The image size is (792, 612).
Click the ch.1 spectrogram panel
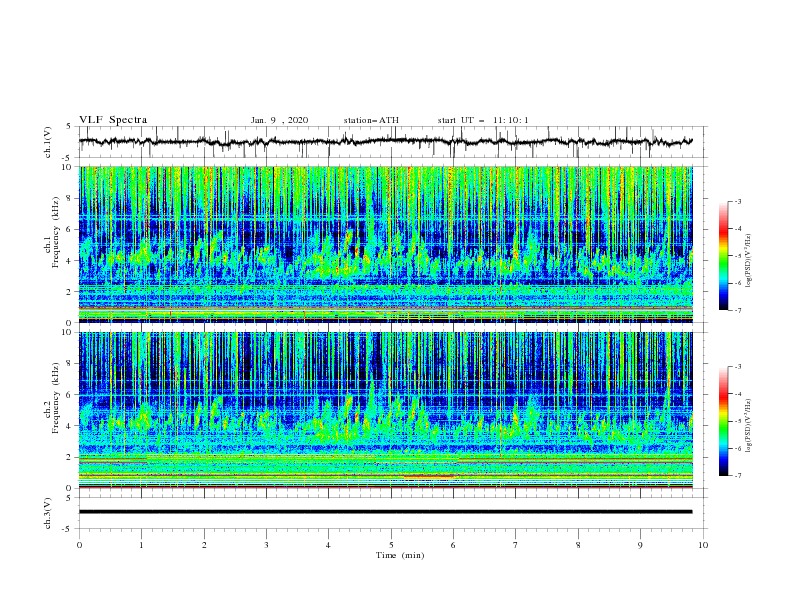[x=385, y=244]
